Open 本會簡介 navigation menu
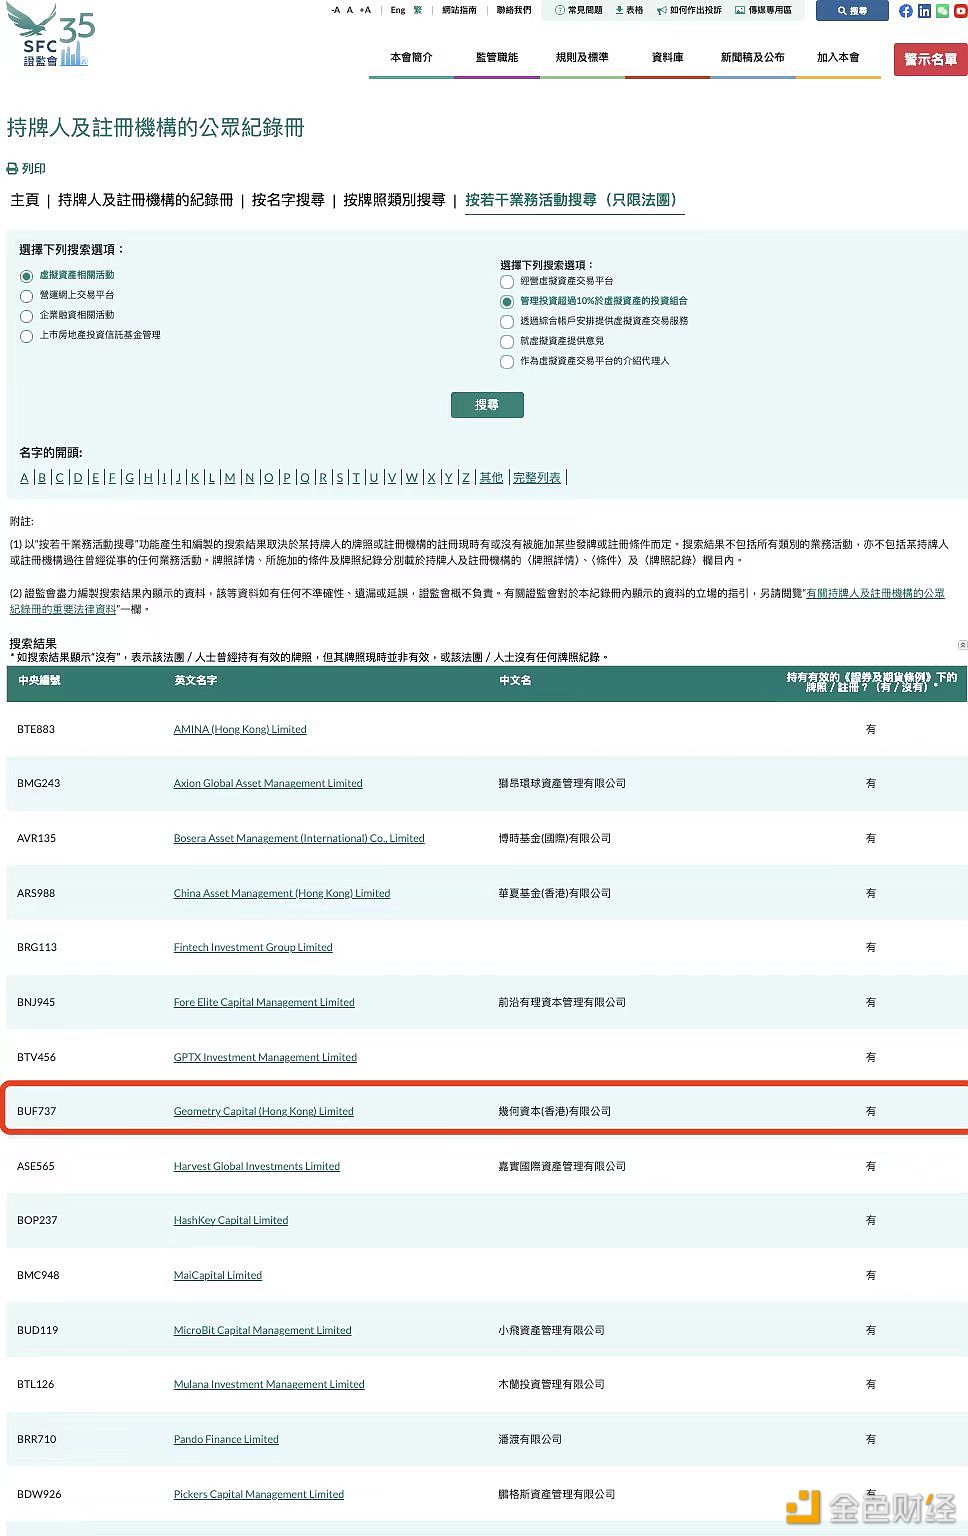 (x=411, y=58)
